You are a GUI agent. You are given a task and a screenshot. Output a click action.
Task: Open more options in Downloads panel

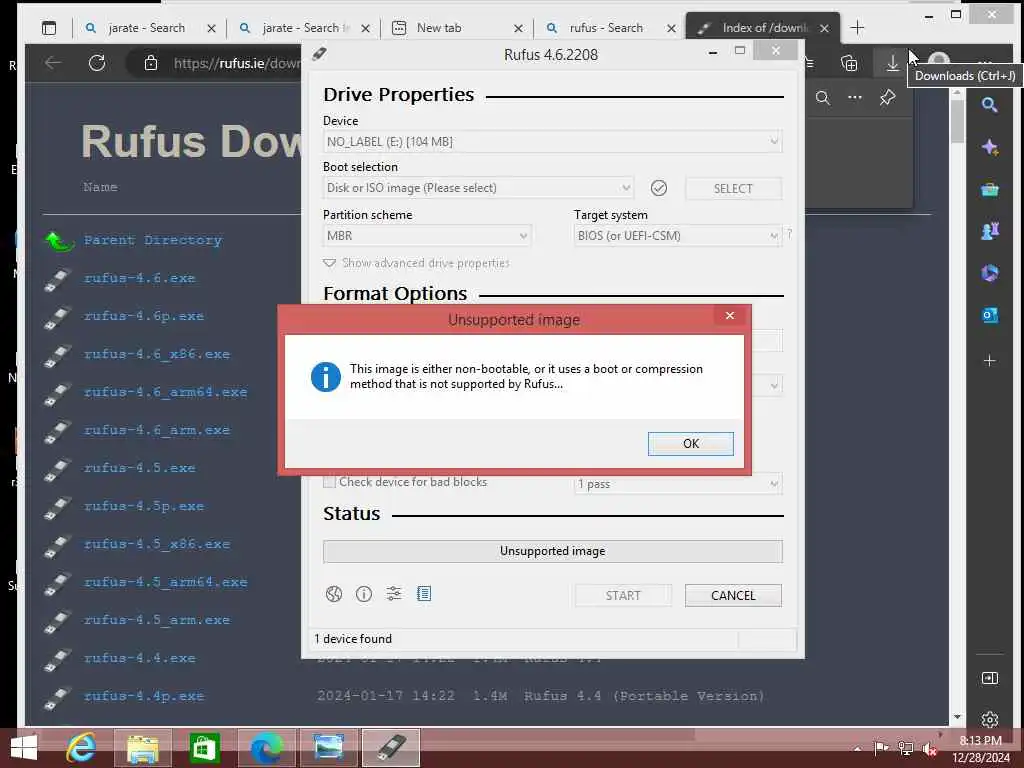point(855,98)
